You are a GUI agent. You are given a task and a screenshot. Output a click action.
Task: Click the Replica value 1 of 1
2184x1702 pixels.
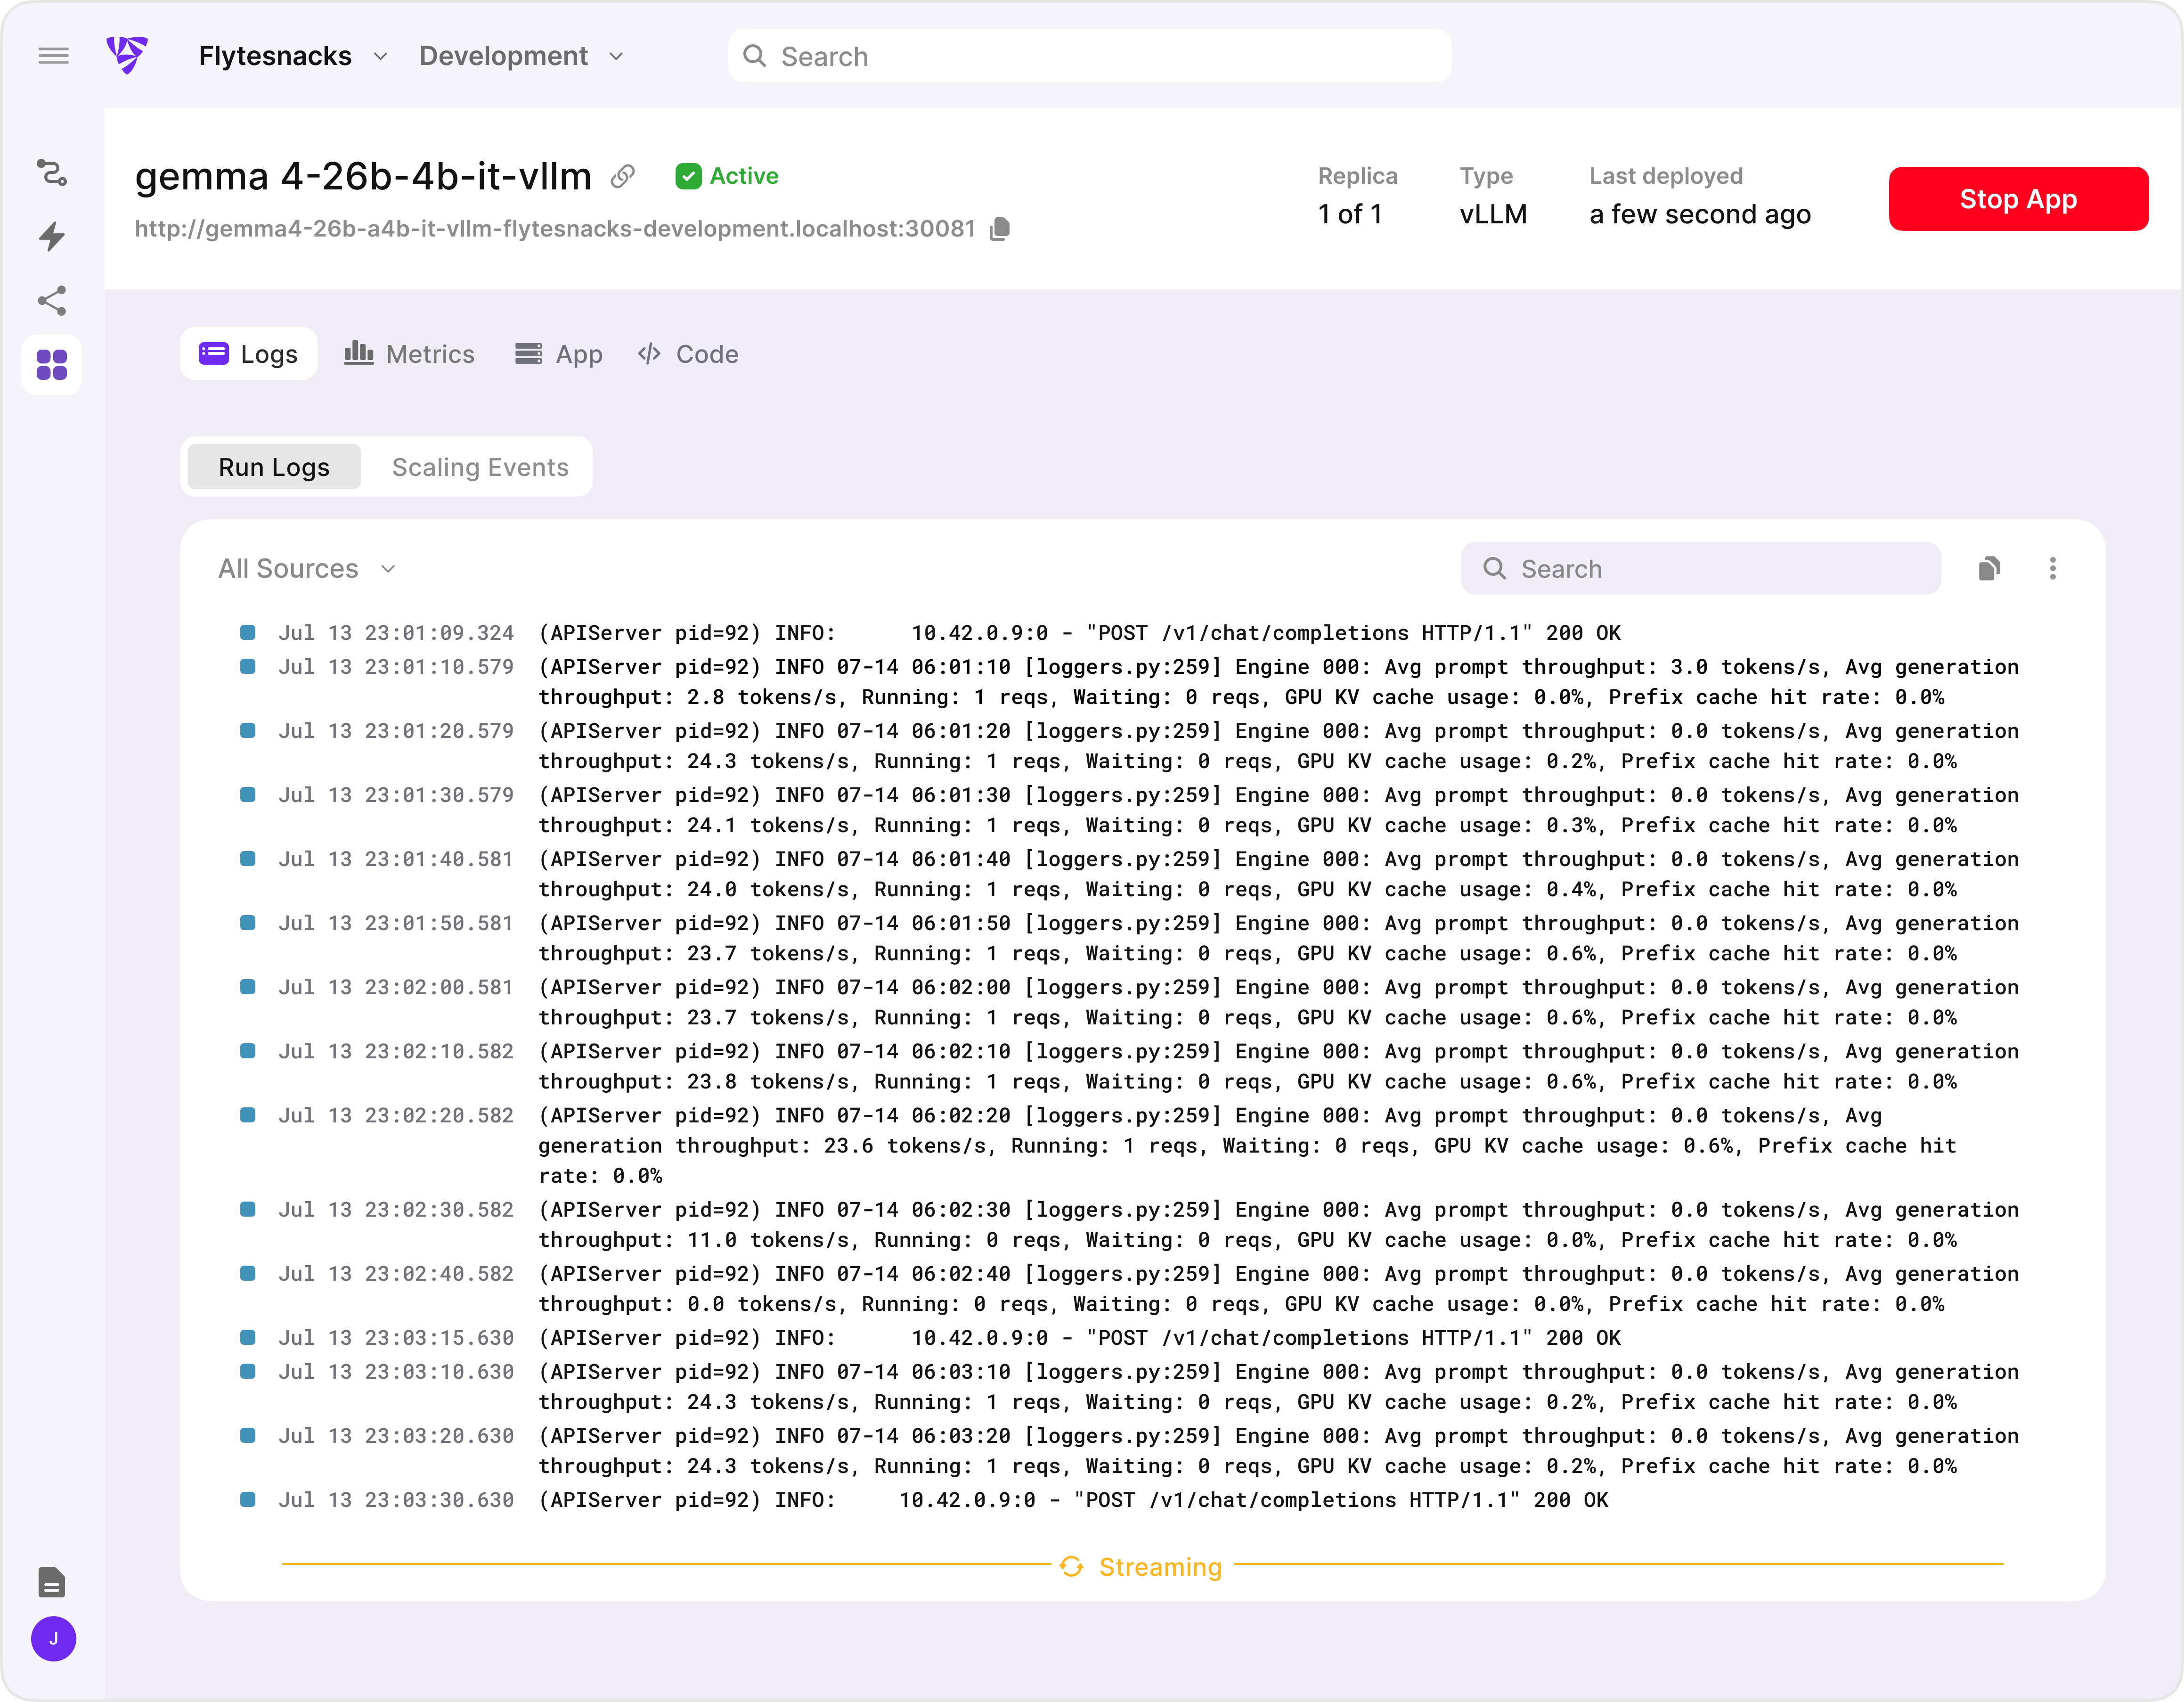1350,214
